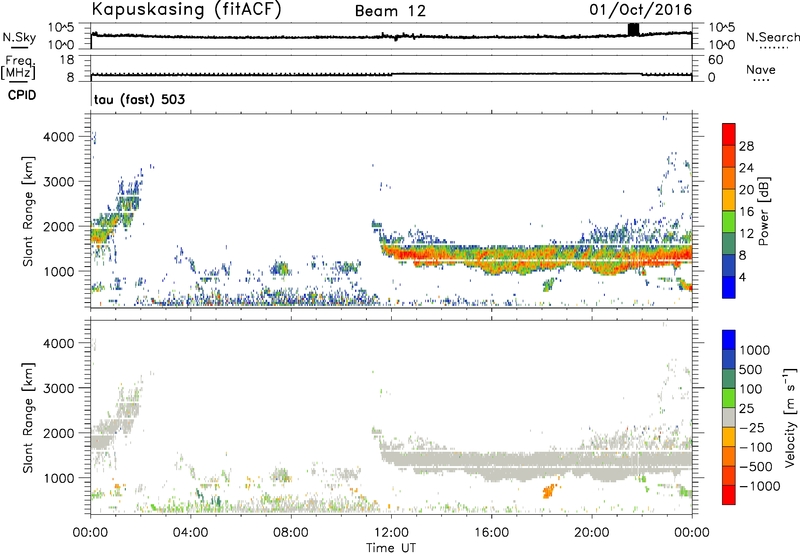Click the 12:00 time axis label
The width and height of the screenshot is (800, 554).
click(x=391, y=533)
